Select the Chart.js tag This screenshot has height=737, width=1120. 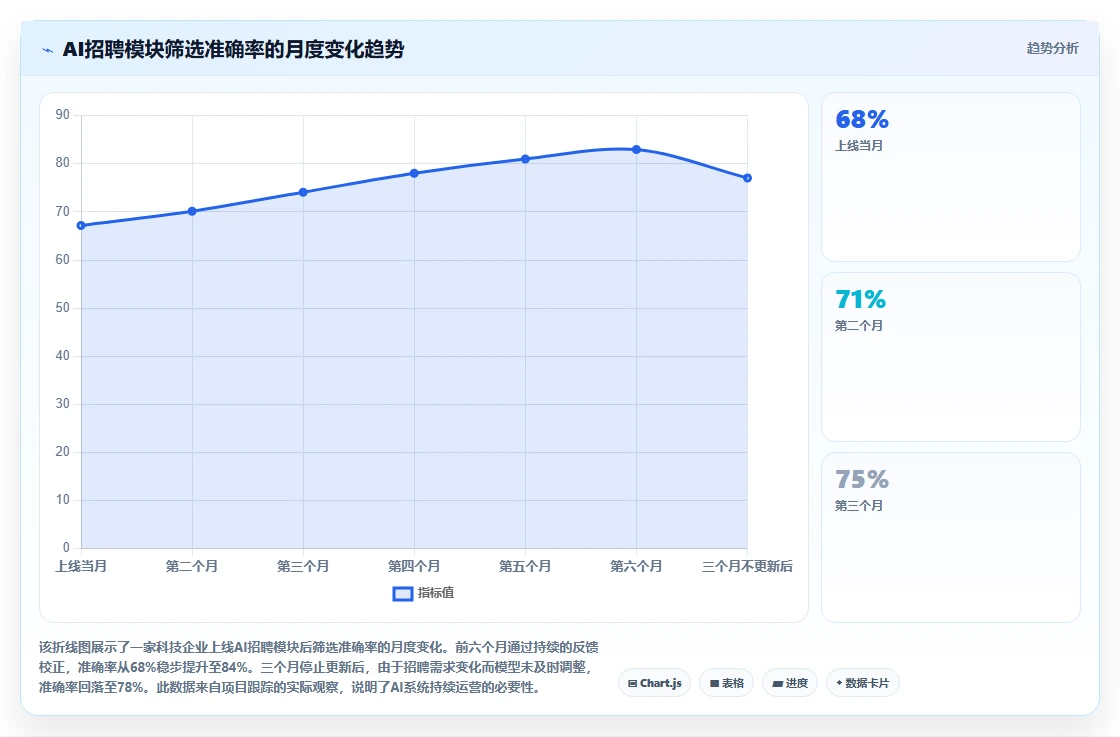click(654, 683)
